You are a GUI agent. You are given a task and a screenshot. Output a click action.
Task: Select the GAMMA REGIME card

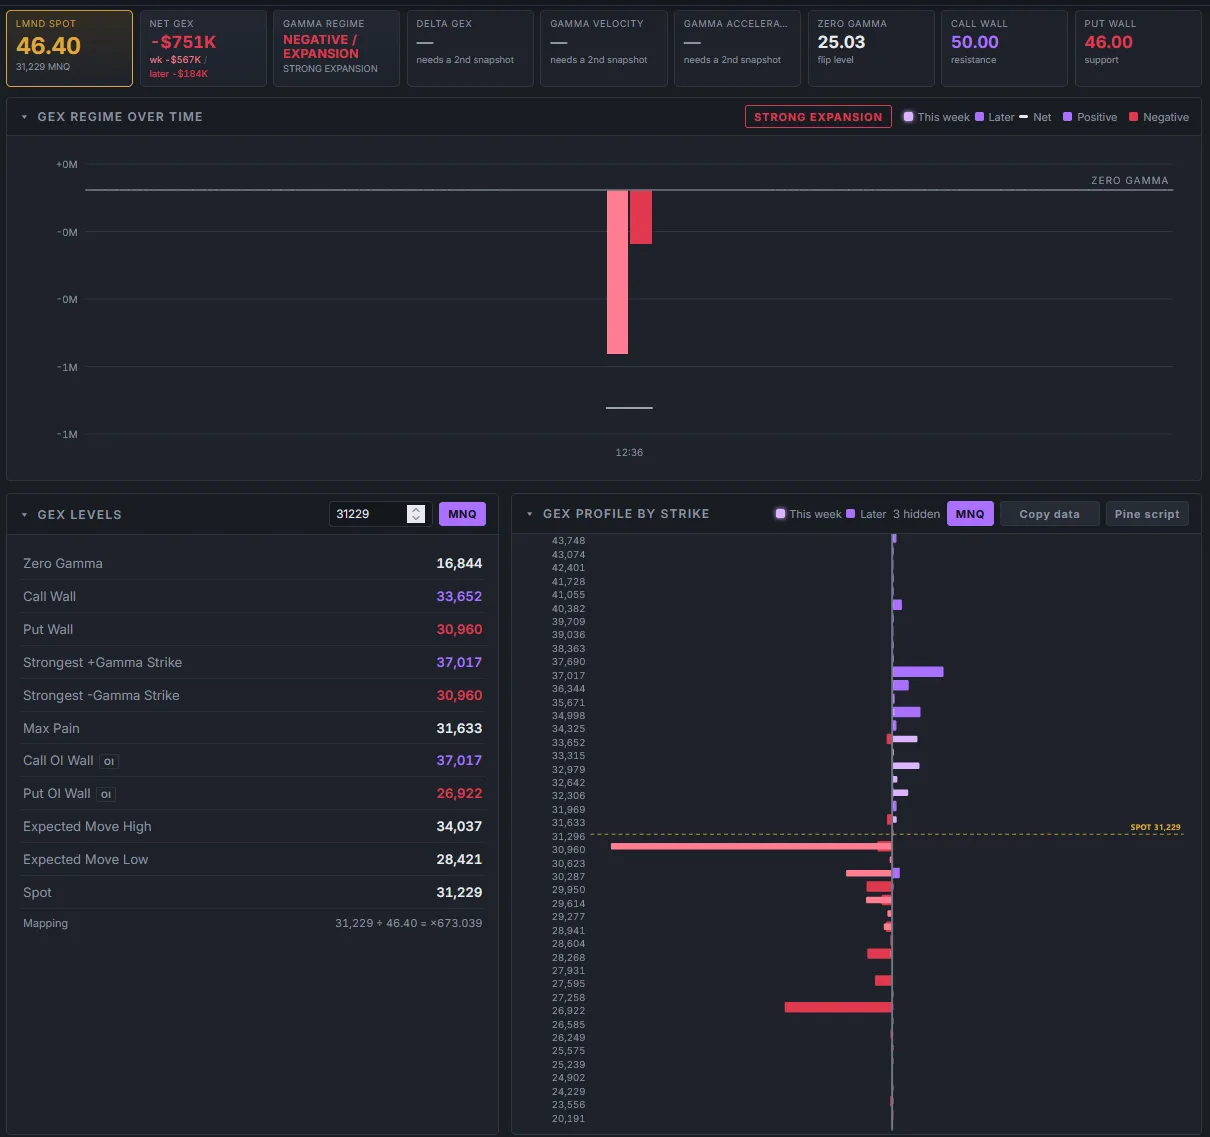[x=336, y=48]
